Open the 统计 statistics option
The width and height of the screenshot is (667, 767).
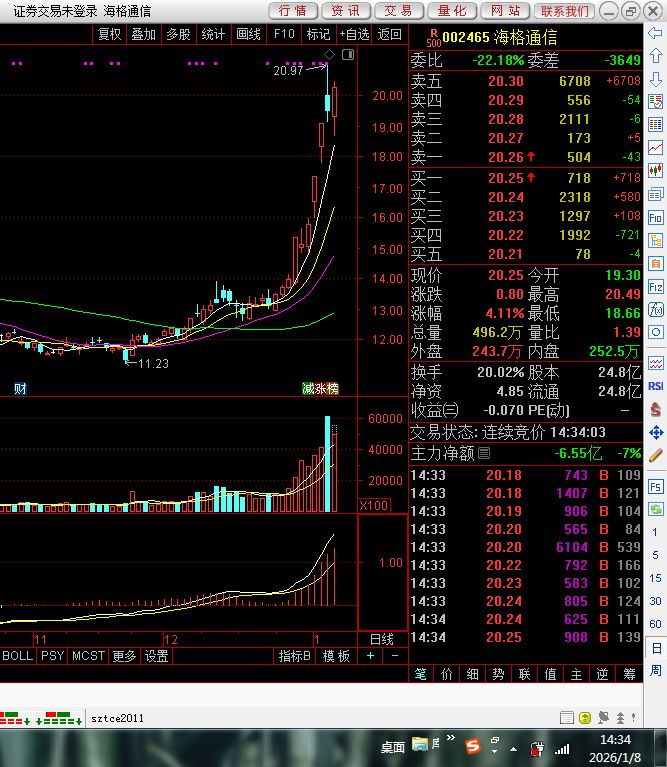click(x=213, y=34)
